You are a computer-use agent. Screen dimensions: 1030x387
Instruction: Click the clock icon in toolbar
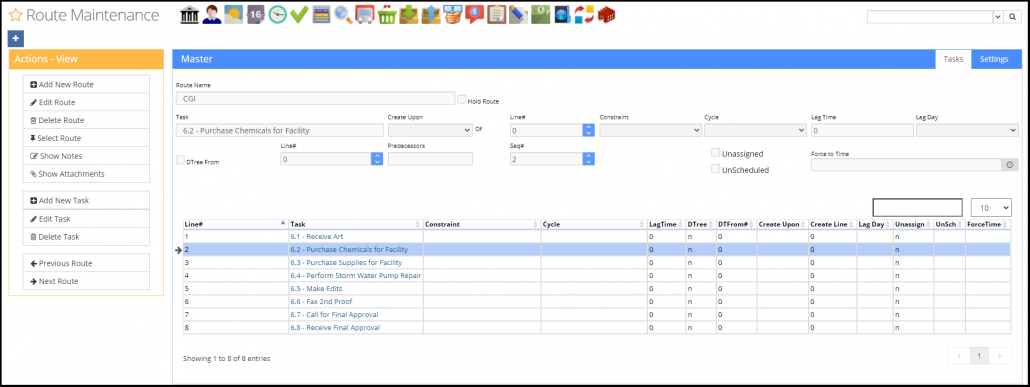[x=277, y=14]
